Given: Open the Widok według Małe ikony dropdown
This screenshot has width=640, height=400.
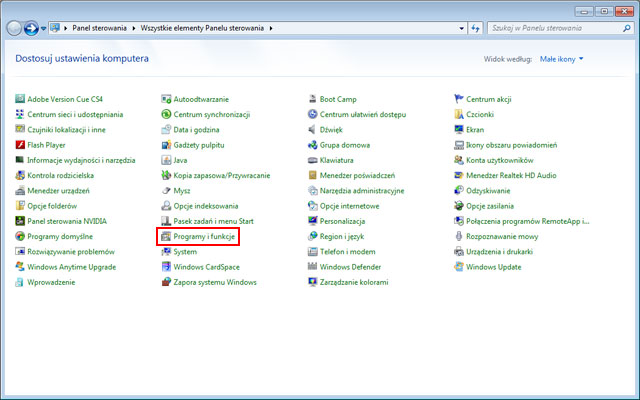Looking at the screenshot, I should pos(561,59).
